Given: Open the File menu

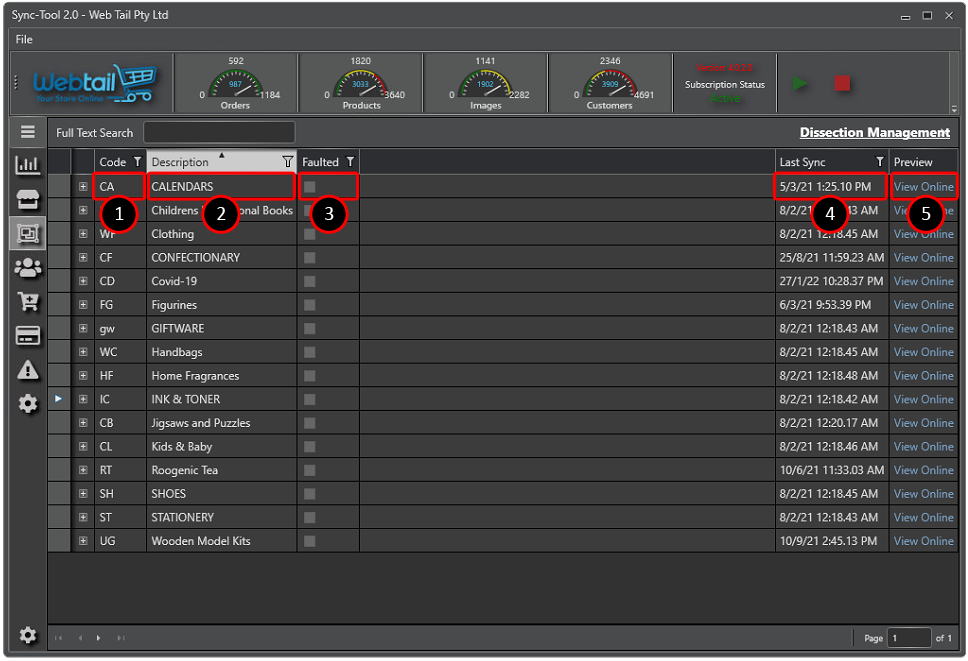Looking at the screenshot, I should click(24, 40).
